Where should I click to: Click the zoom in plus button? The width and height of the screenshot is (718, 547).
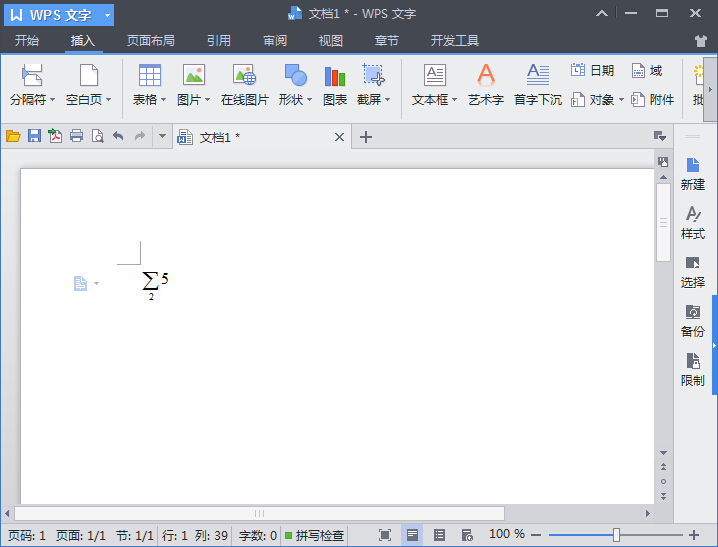click(x=694, y=535)
